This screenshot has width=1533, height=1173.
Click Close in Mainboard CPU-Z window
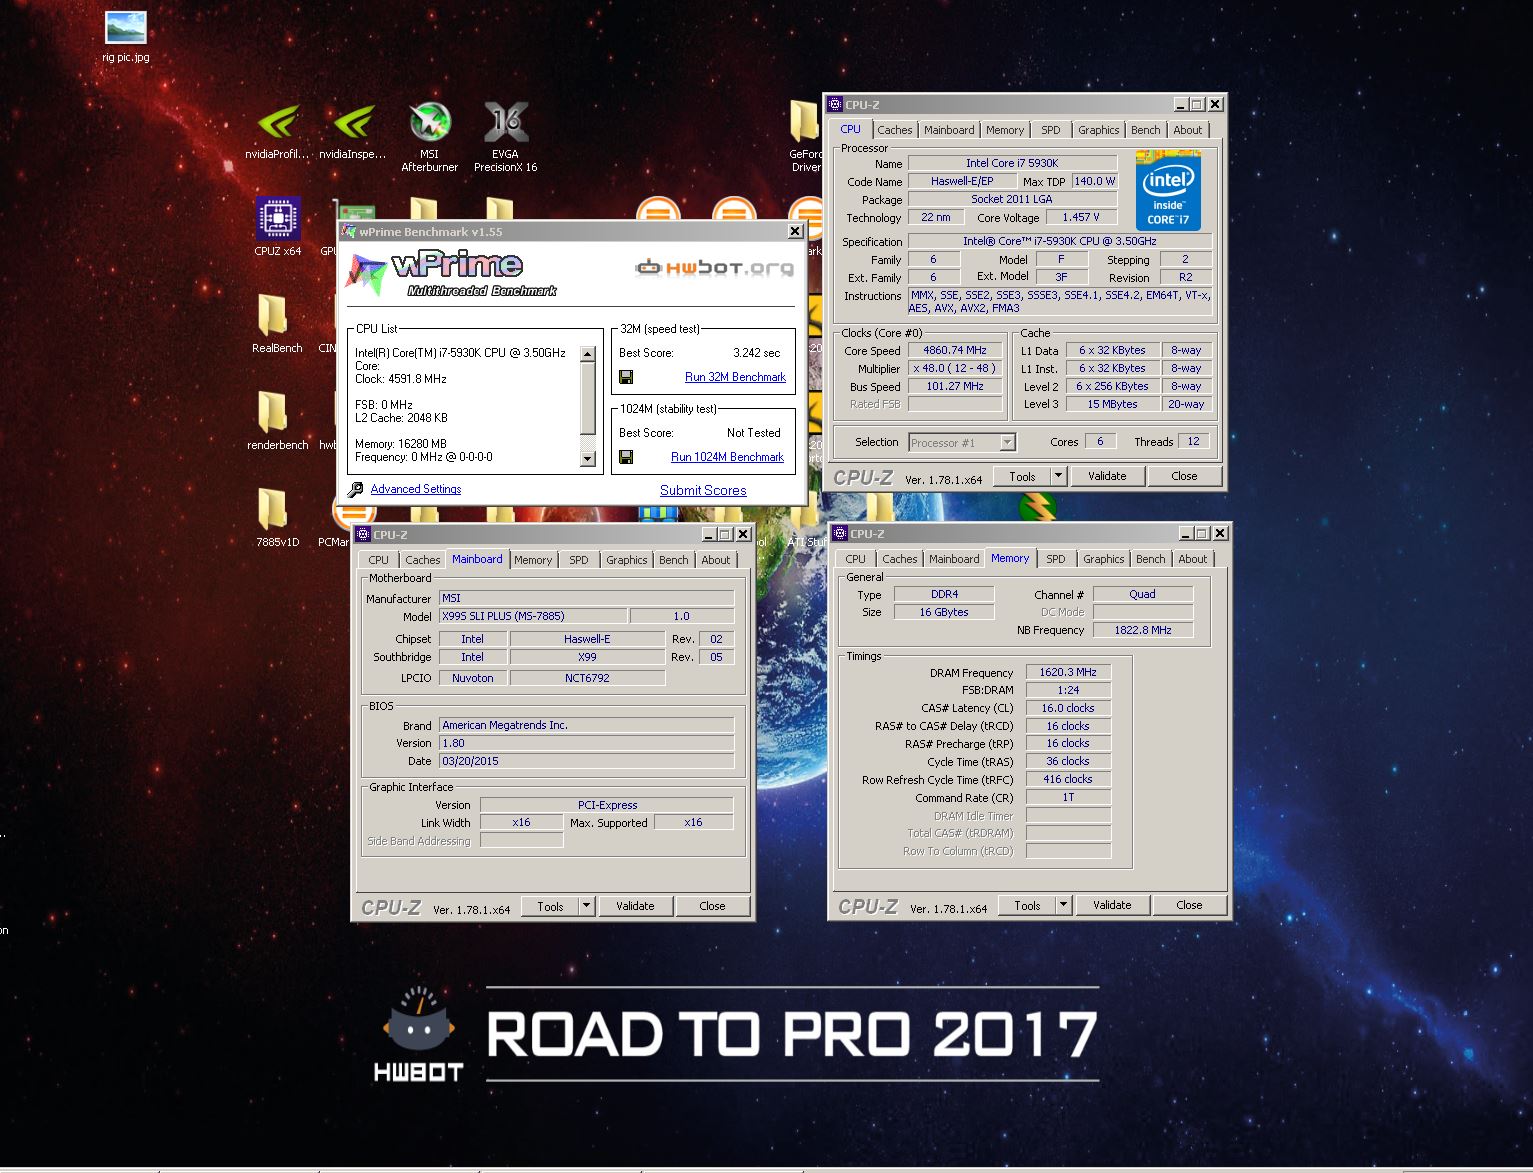click(712, 906)
